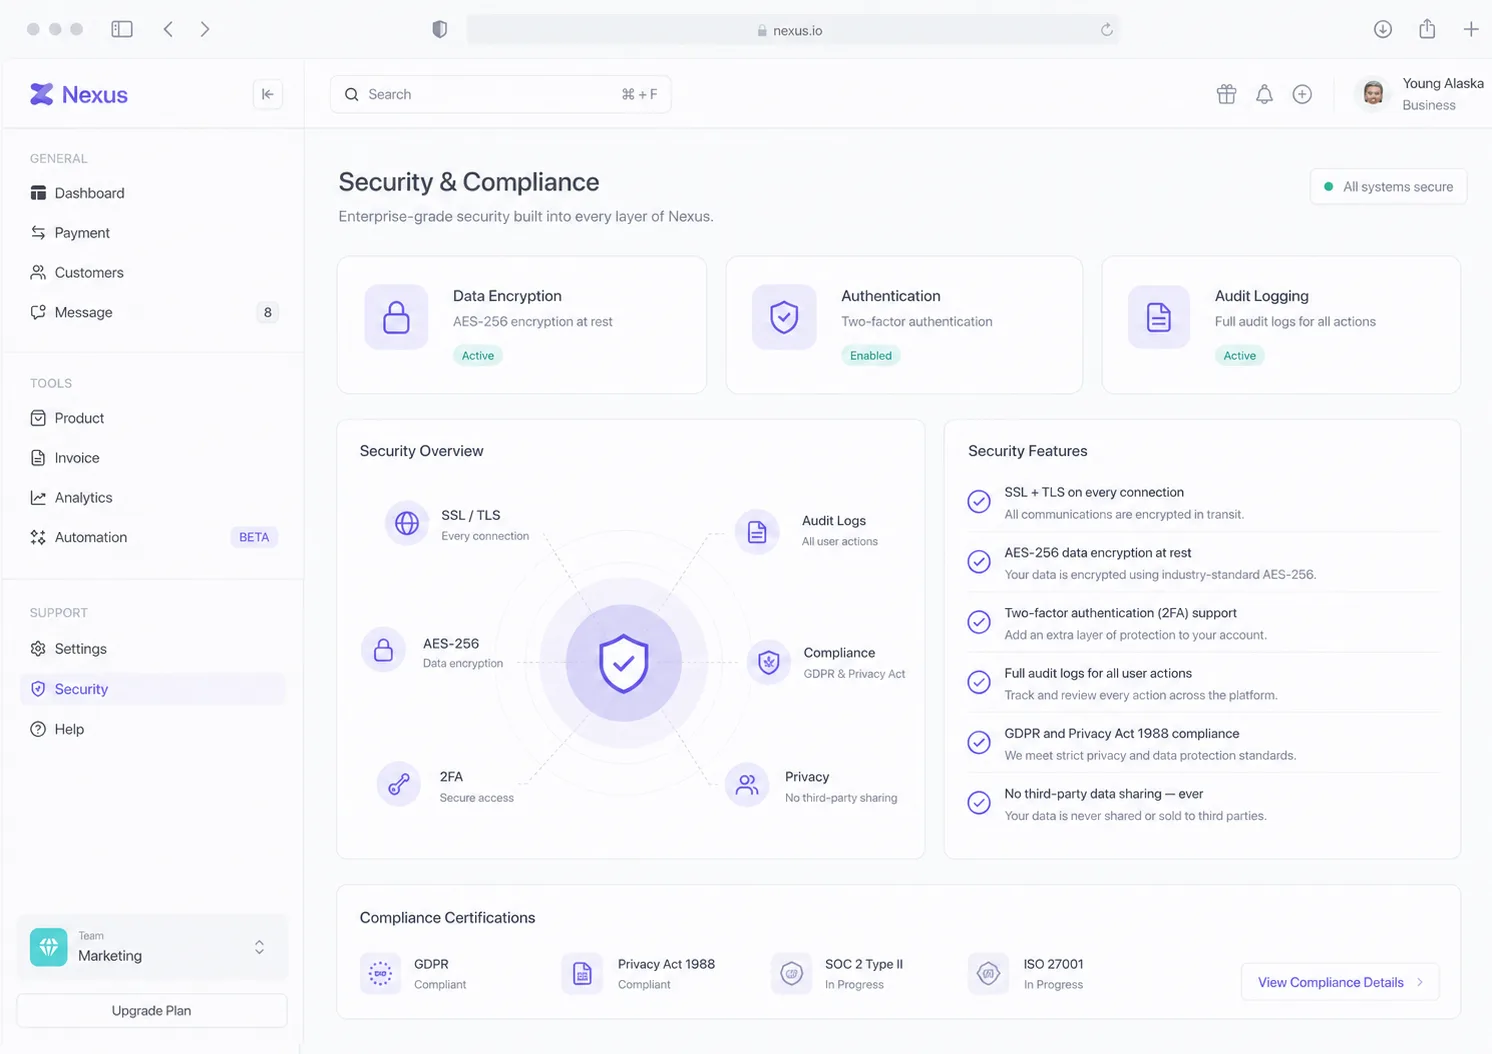Click the SOC 2 Type II icon
Image resolution: width=1492 pixels, height=1054 pixels.
[791, 973]
